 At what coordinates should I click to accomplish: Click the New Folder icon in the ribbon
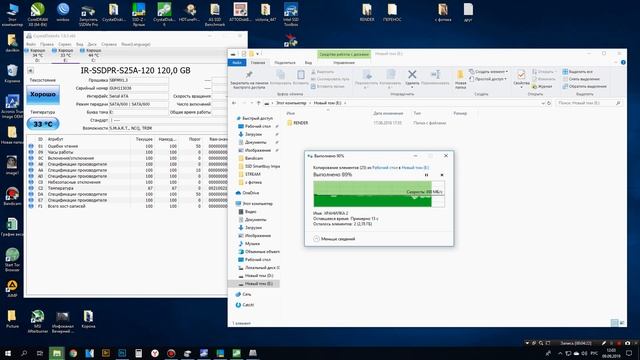pyautogui.click(x=460, y=75)
